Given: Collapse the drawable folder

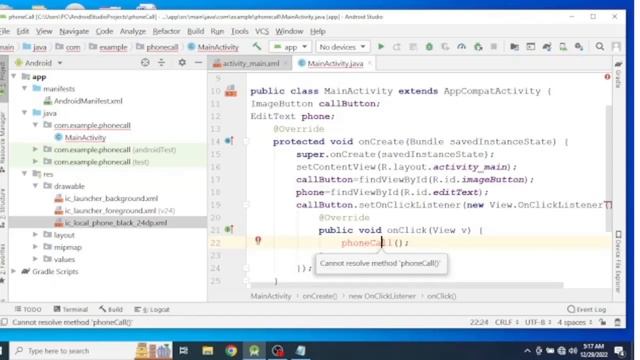Looking at the screenshot, I should (36, 186).
